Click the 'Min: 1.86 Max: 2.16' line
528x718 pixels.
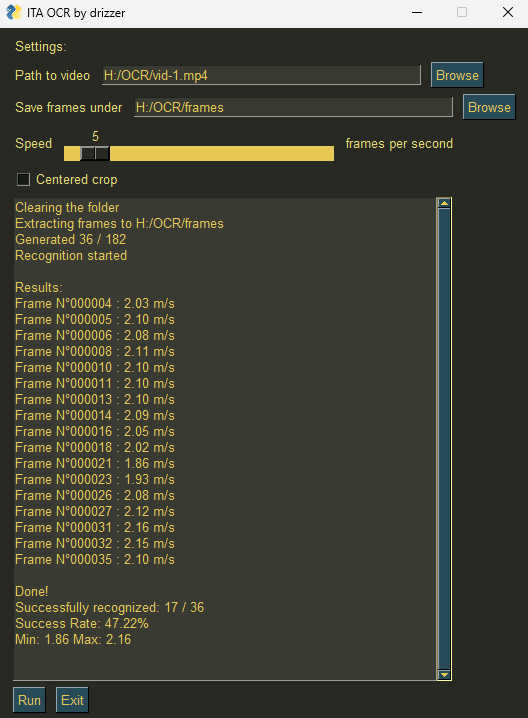pyautogui.click(x=73, y=640)
